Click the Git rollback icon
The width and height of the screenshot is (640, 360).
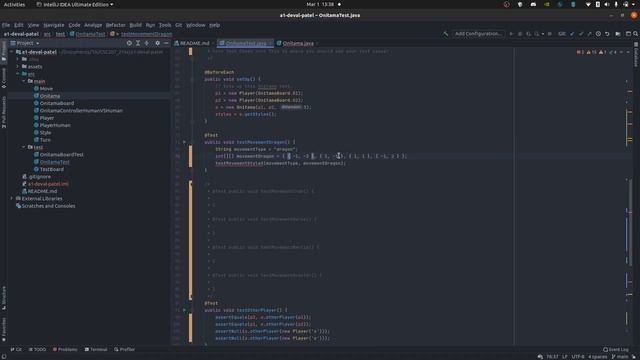coord(607,34)
